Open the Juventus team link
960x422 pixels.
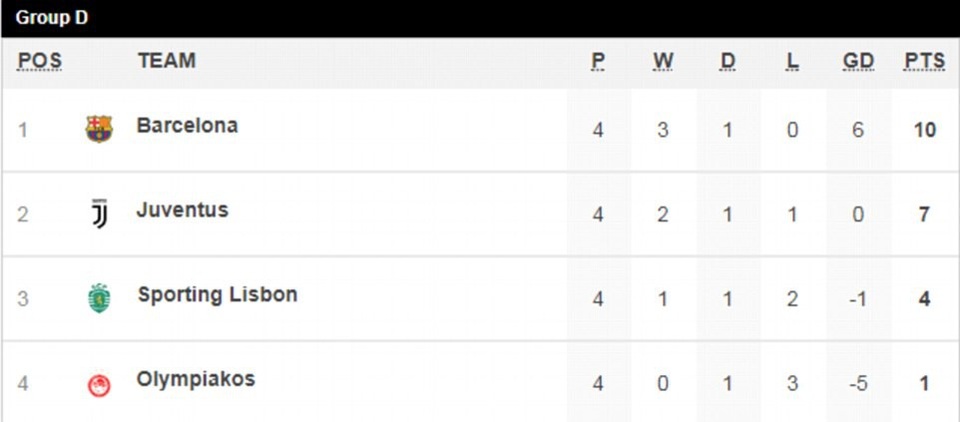pos(182,210)
